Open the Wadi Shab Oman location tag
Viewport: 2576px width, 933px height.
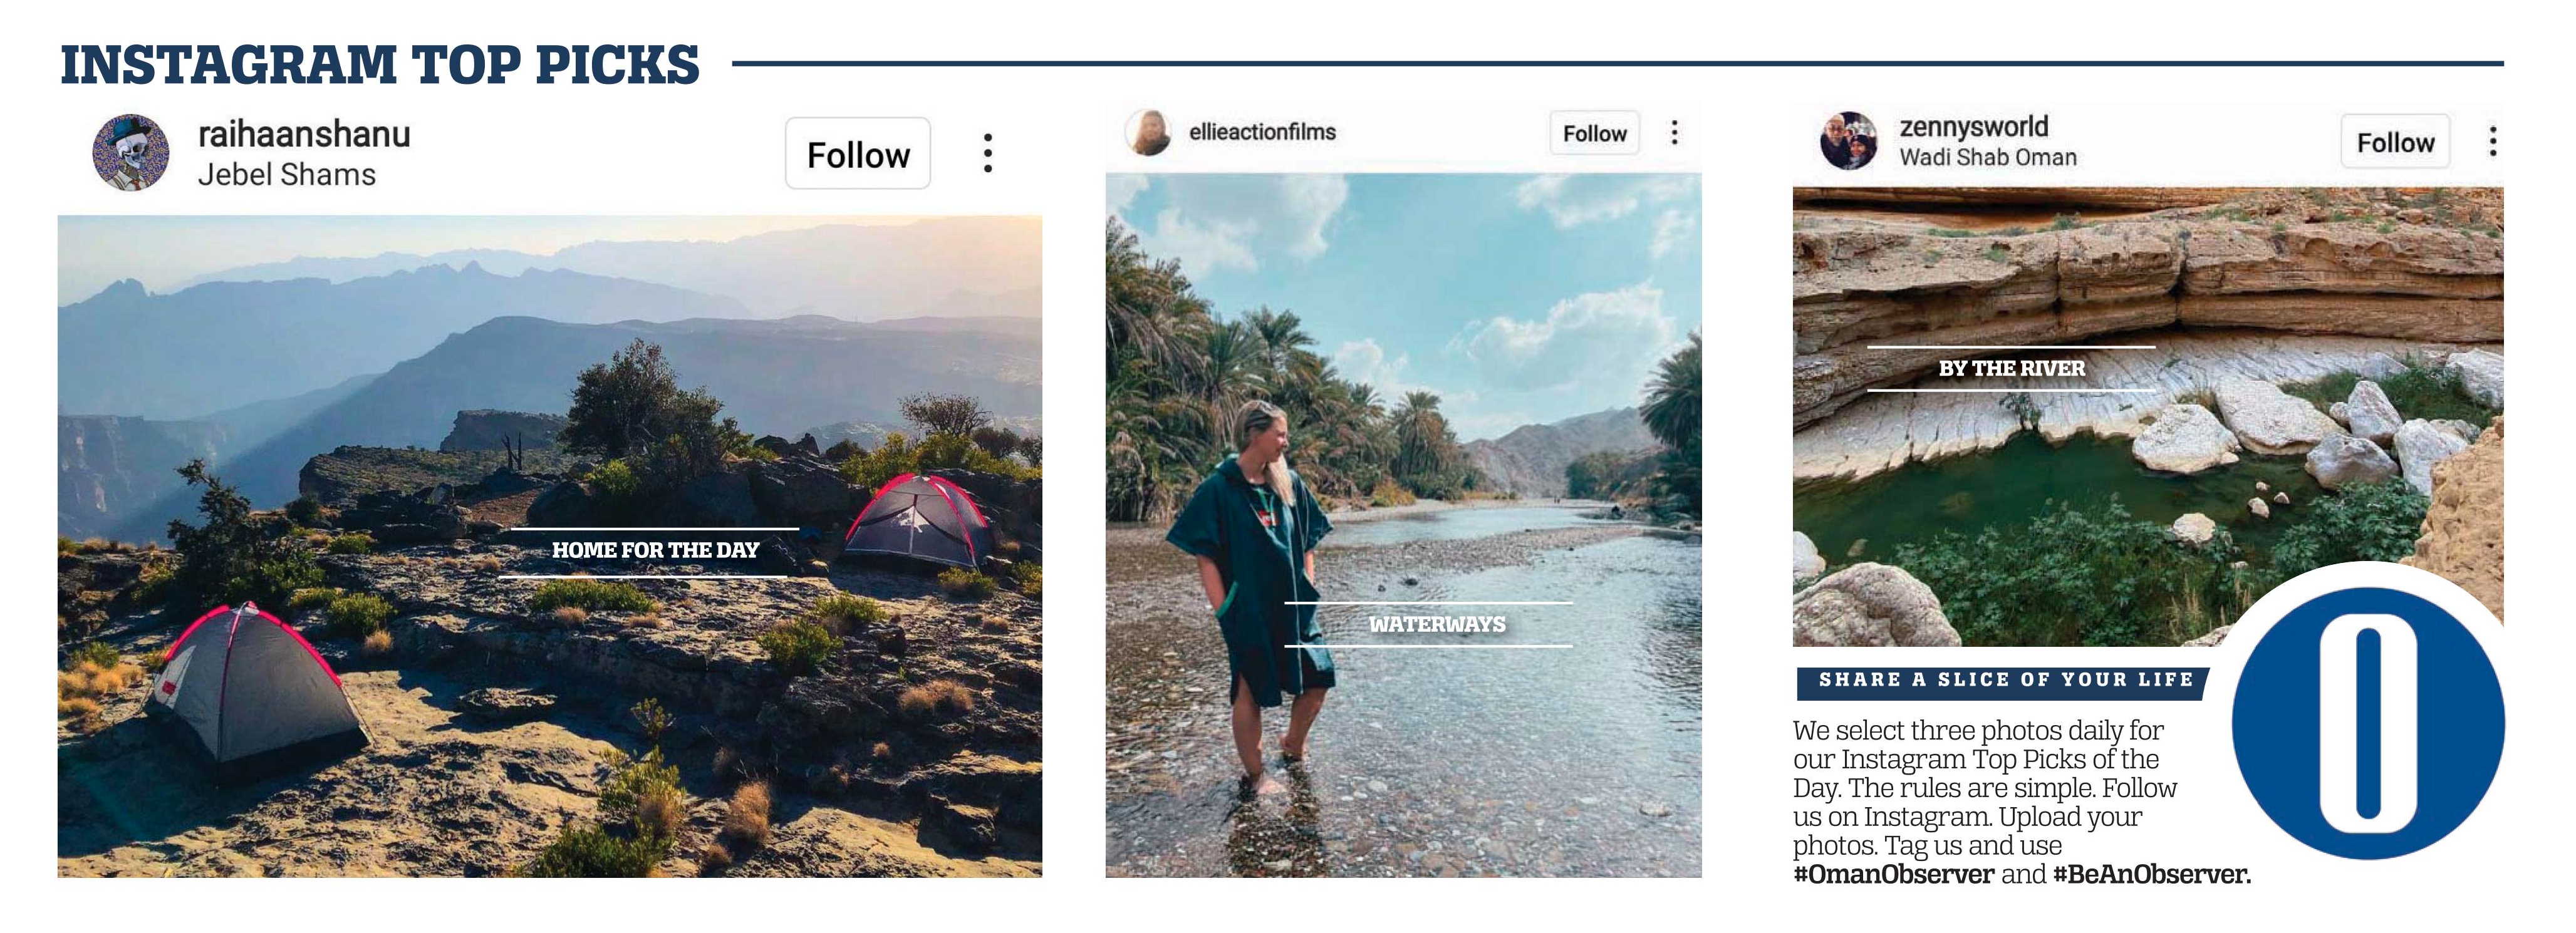(x=1988, y=158)
